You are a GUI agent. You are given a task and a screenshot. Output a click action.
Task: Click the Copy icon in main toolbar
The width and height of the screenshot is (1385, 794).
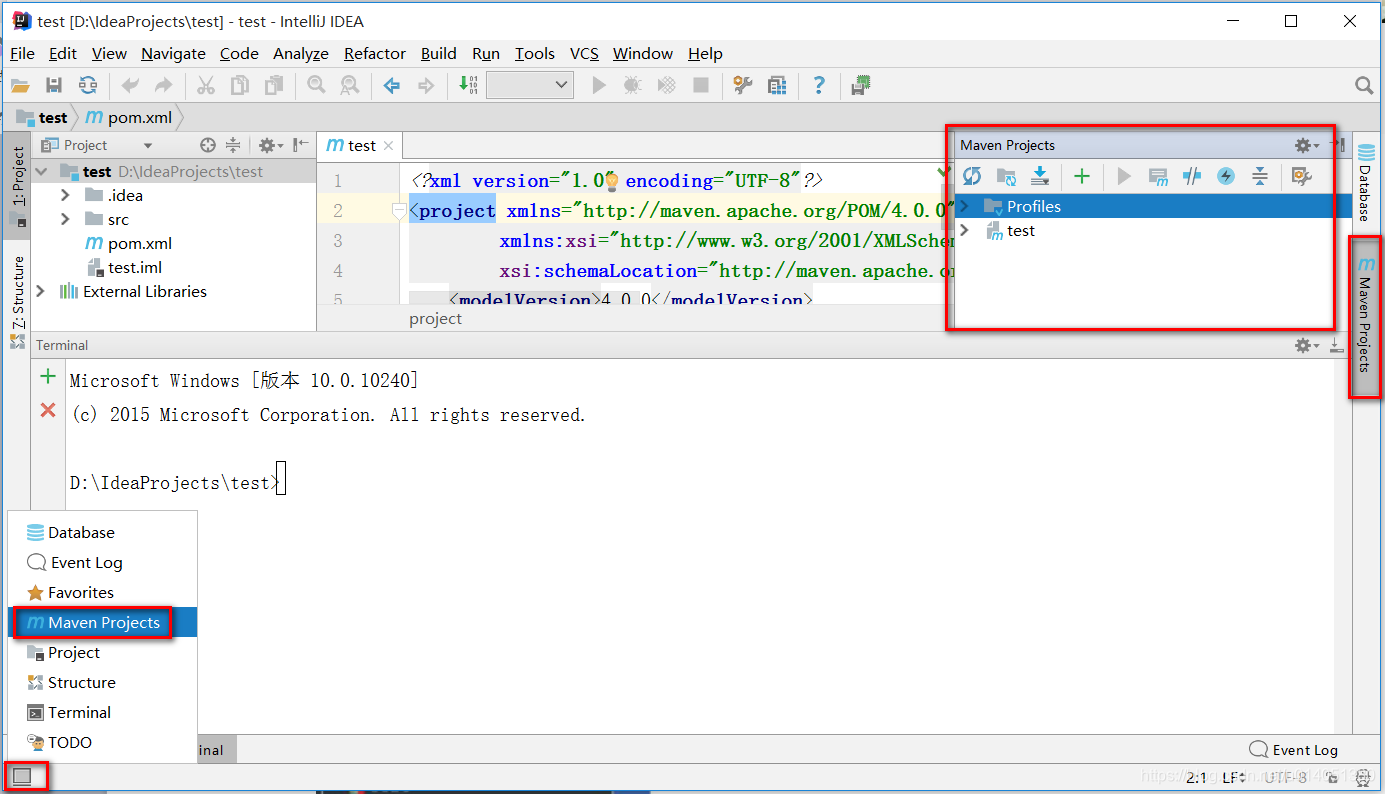click(x=240, y=86)
